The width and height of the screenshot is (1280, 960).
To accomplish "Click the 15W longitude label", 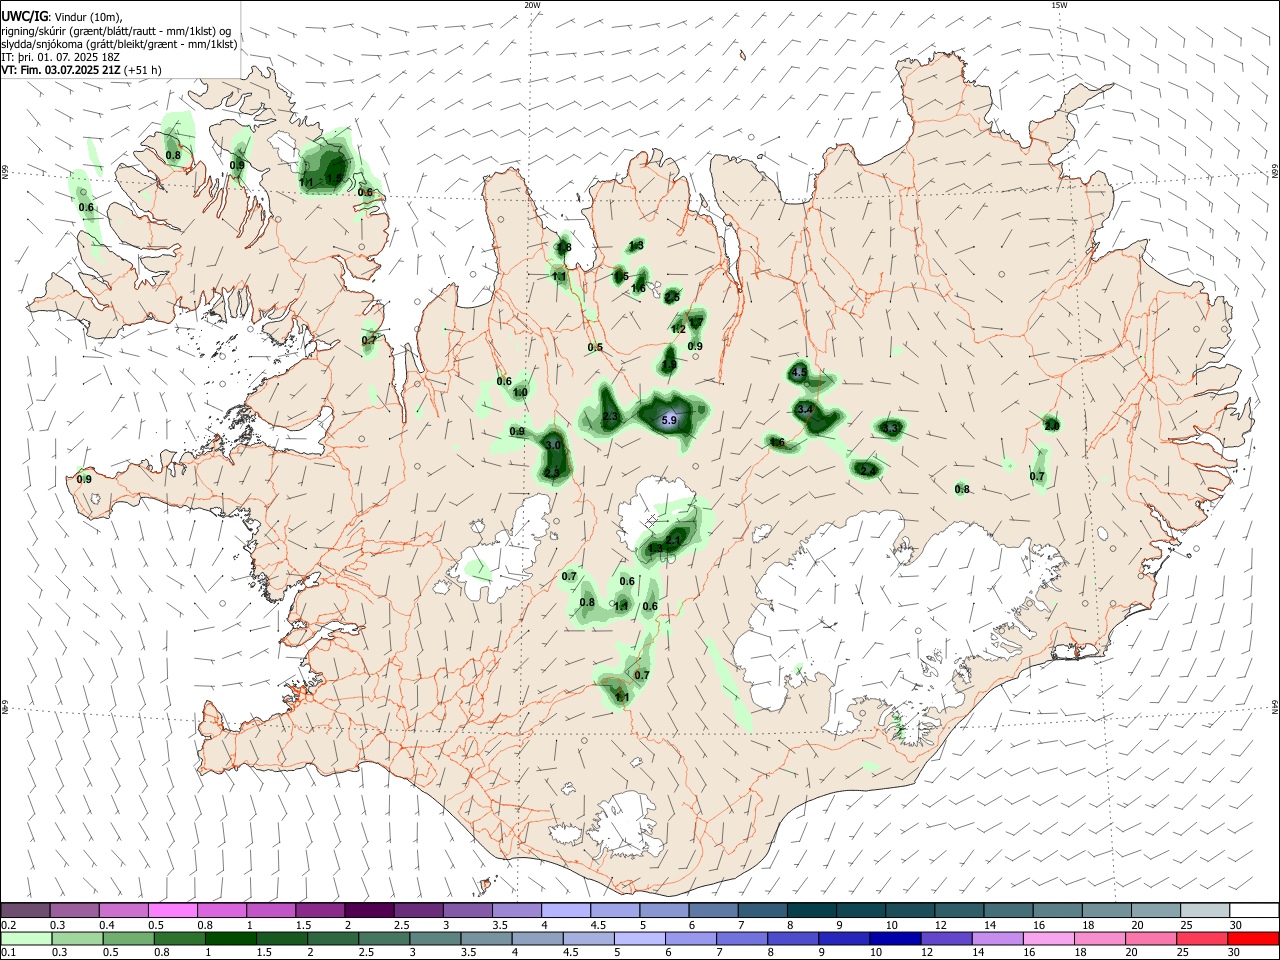I will 1060,5.
